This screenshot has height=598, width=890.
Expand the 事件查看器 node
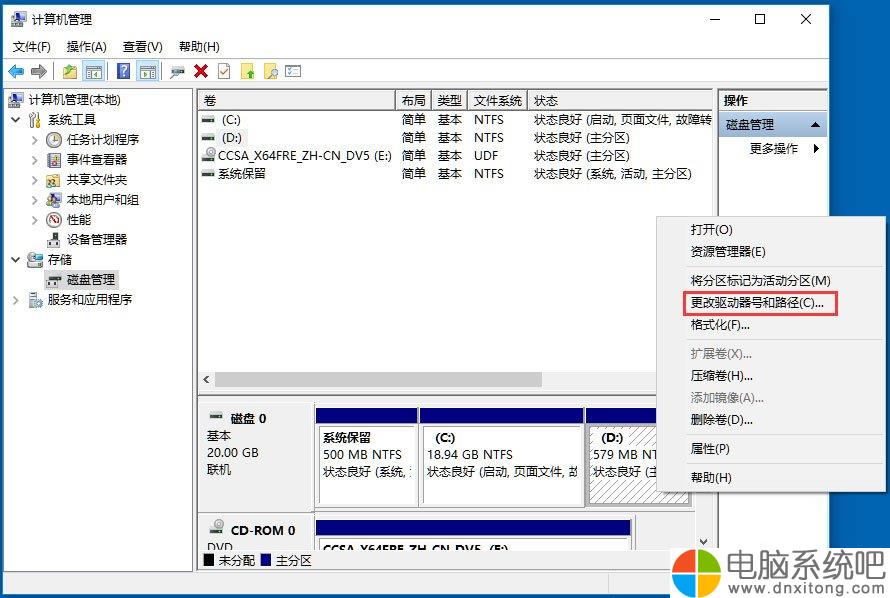click(34, 160)
